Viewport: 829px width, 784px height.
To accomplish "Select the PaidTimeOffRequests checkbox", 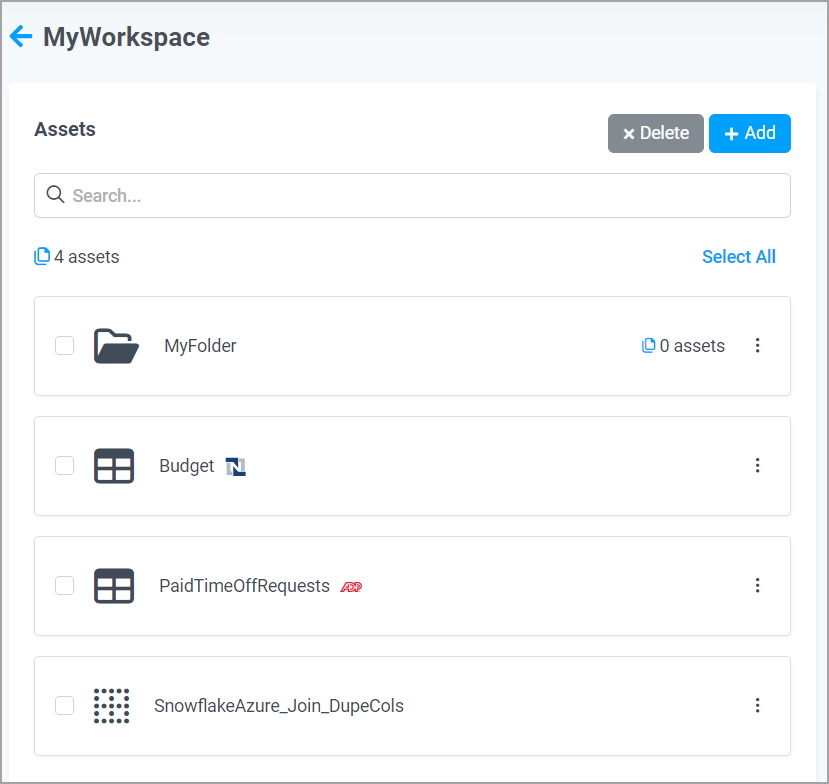I will (64, 585).
